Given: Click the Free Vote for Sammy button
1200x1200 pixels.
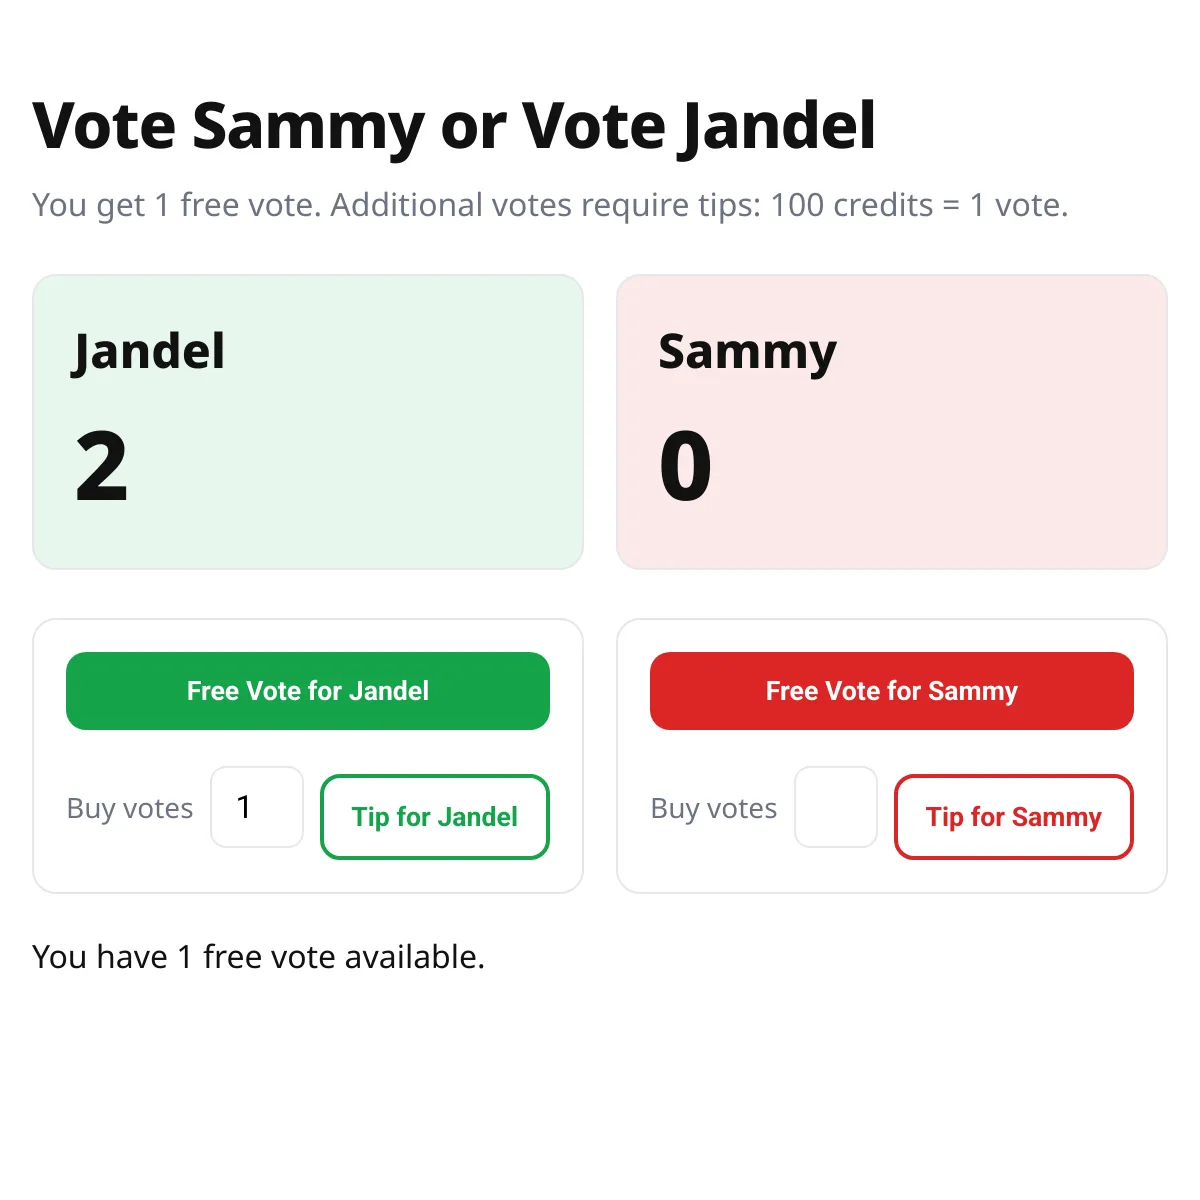Looking at the screenshot, I should [891, 690].
